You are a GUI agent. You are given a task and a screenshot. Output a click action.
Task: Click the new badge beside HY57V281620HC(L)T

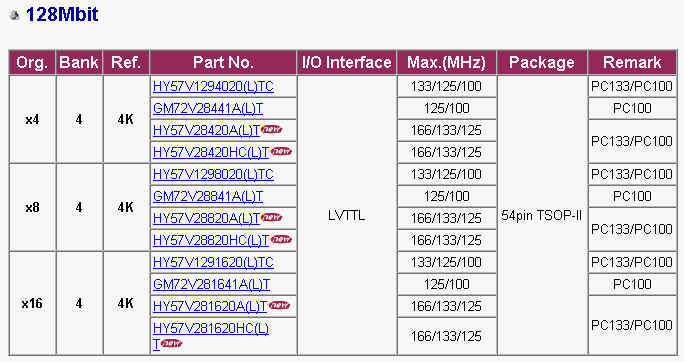pos(171,344)
